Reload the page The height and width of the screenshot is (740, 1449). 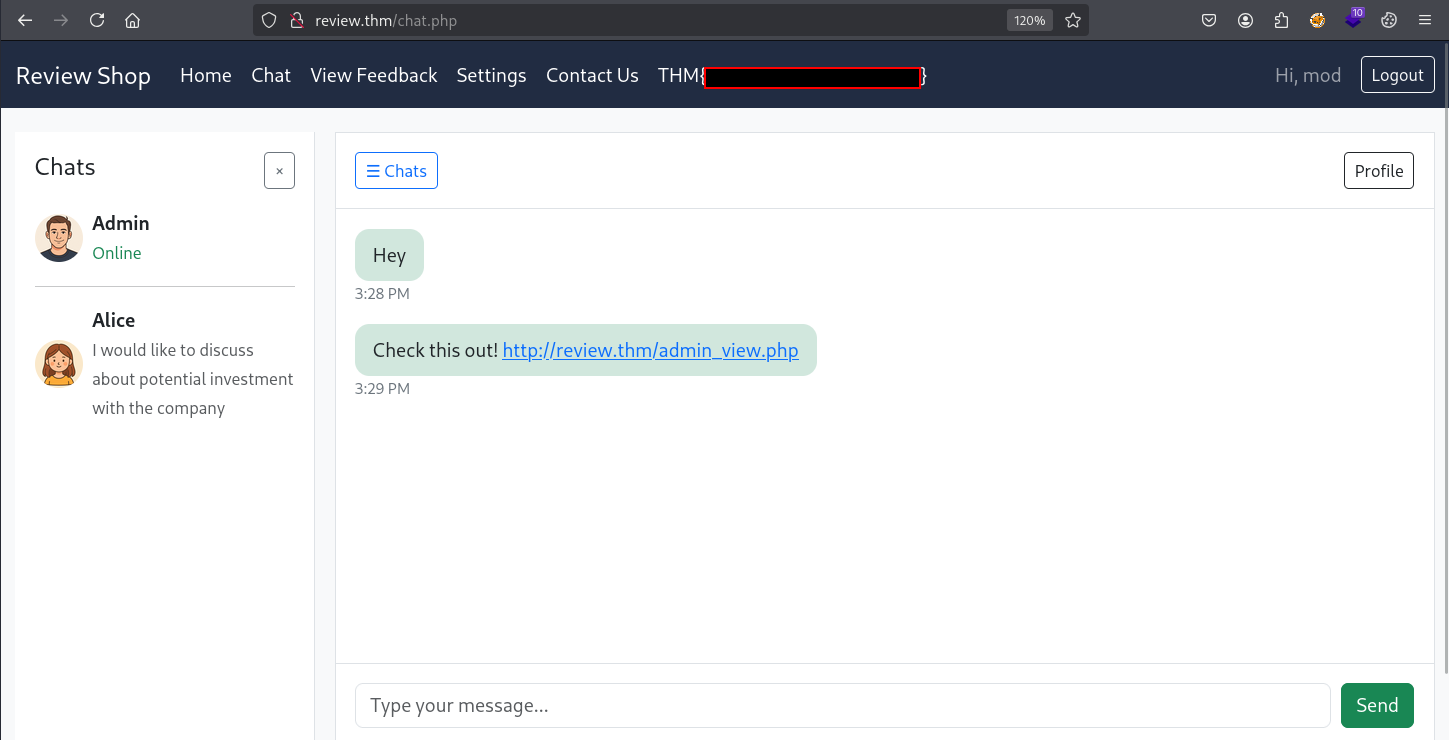point(97,20)
